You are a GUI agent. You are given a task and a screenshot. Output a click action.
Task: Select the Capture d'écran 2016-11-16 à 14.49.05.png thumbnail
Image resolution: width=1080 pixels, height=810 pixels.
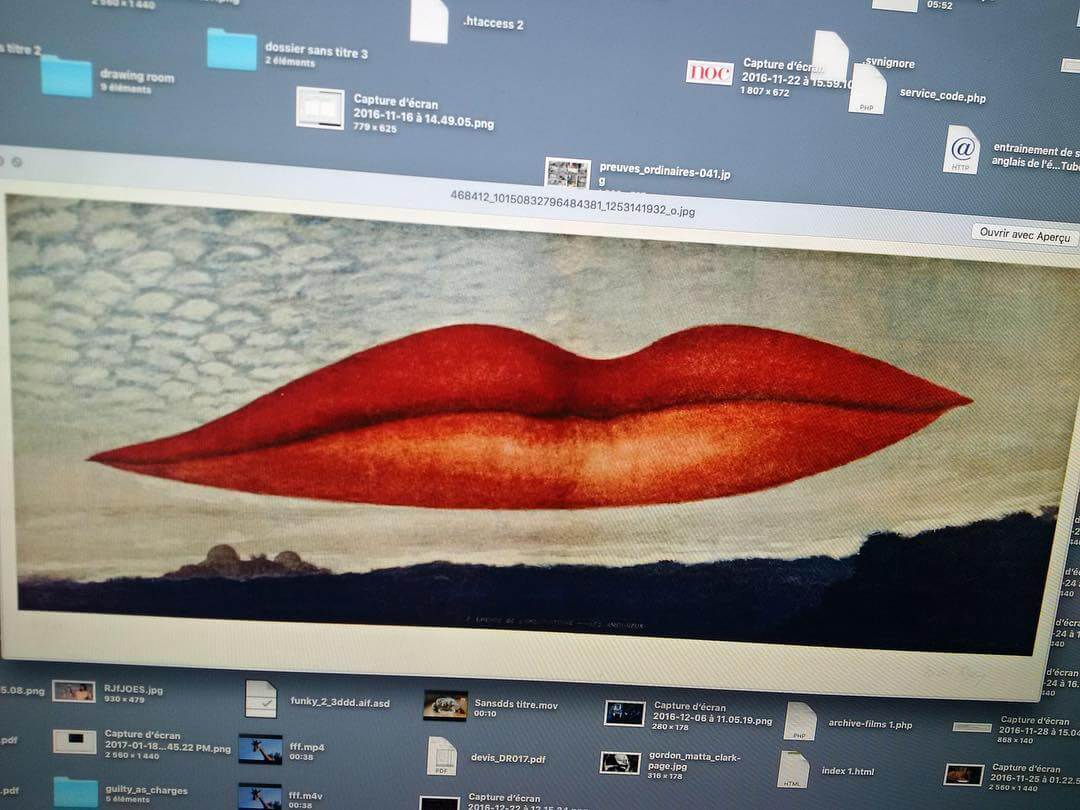(320, 108)
